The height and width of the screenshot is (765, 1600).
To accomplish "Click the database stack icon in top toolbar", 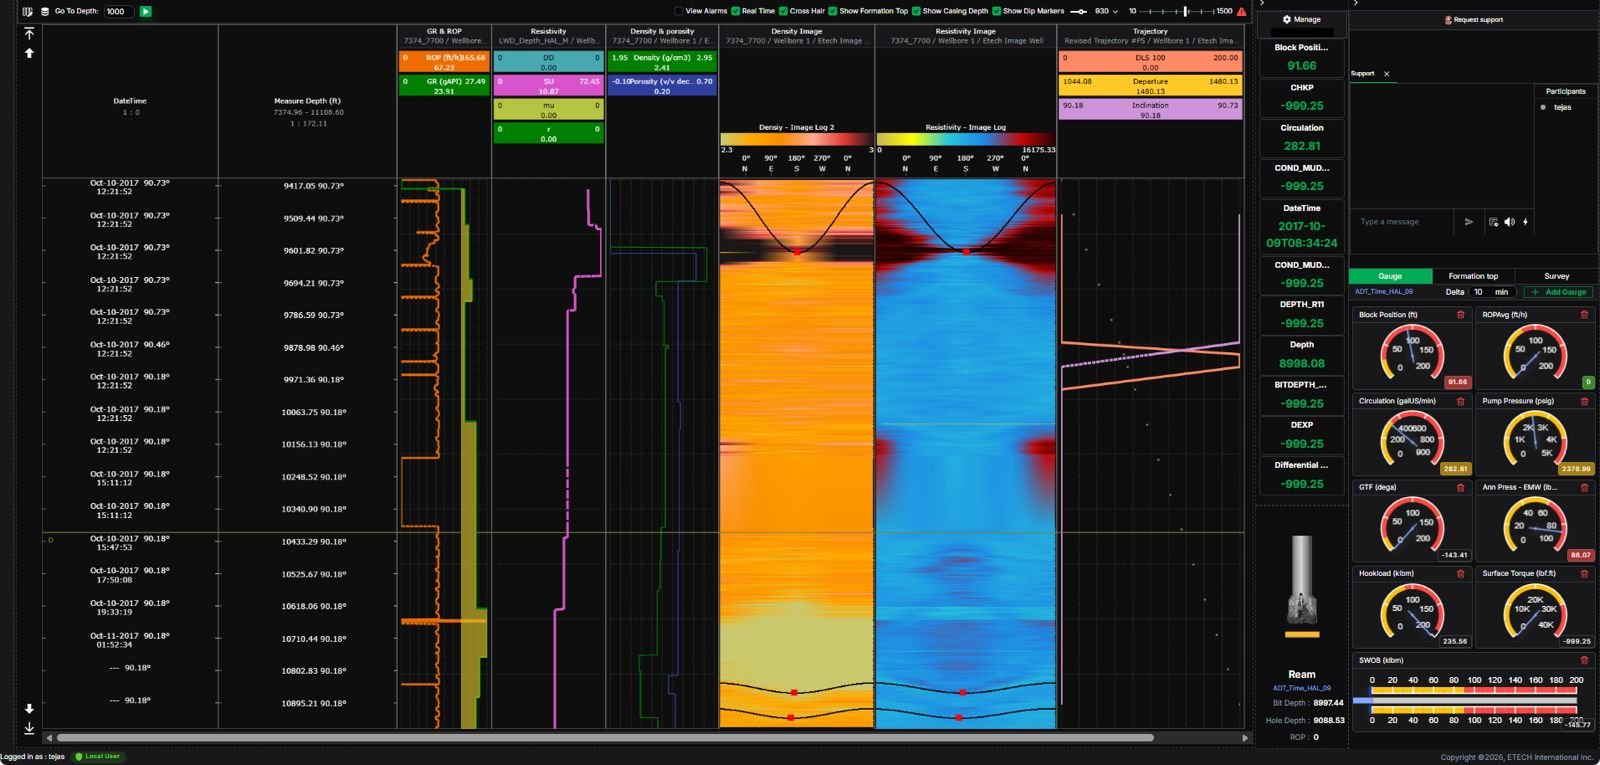I will [45, 11].
